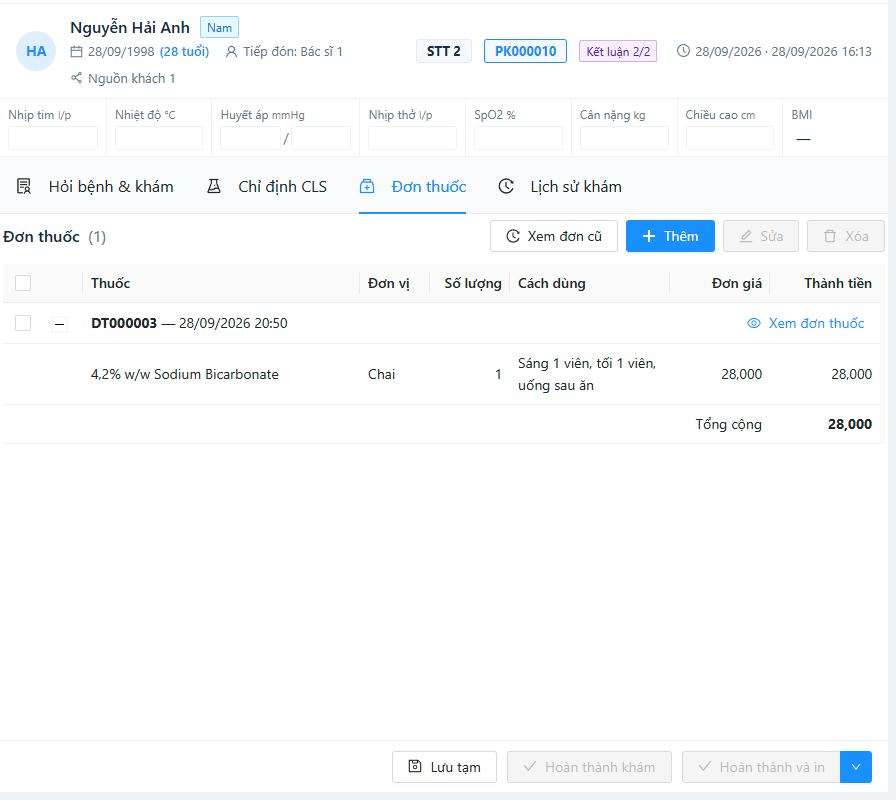896x800 pixels.
Task: Click the PK000010 visit code badge
Action: pos(525,51)
